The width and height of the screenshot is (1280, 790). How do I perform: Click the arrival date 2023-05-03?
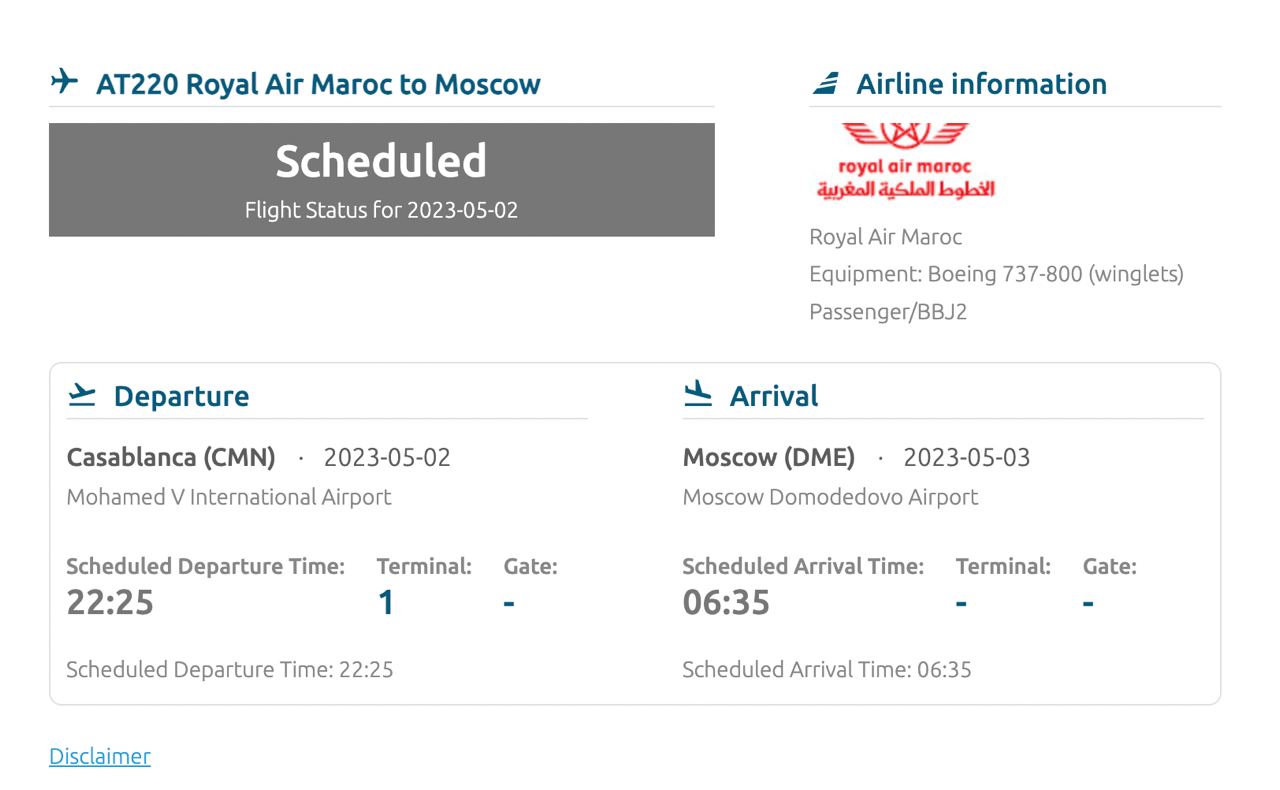point(966,457)
